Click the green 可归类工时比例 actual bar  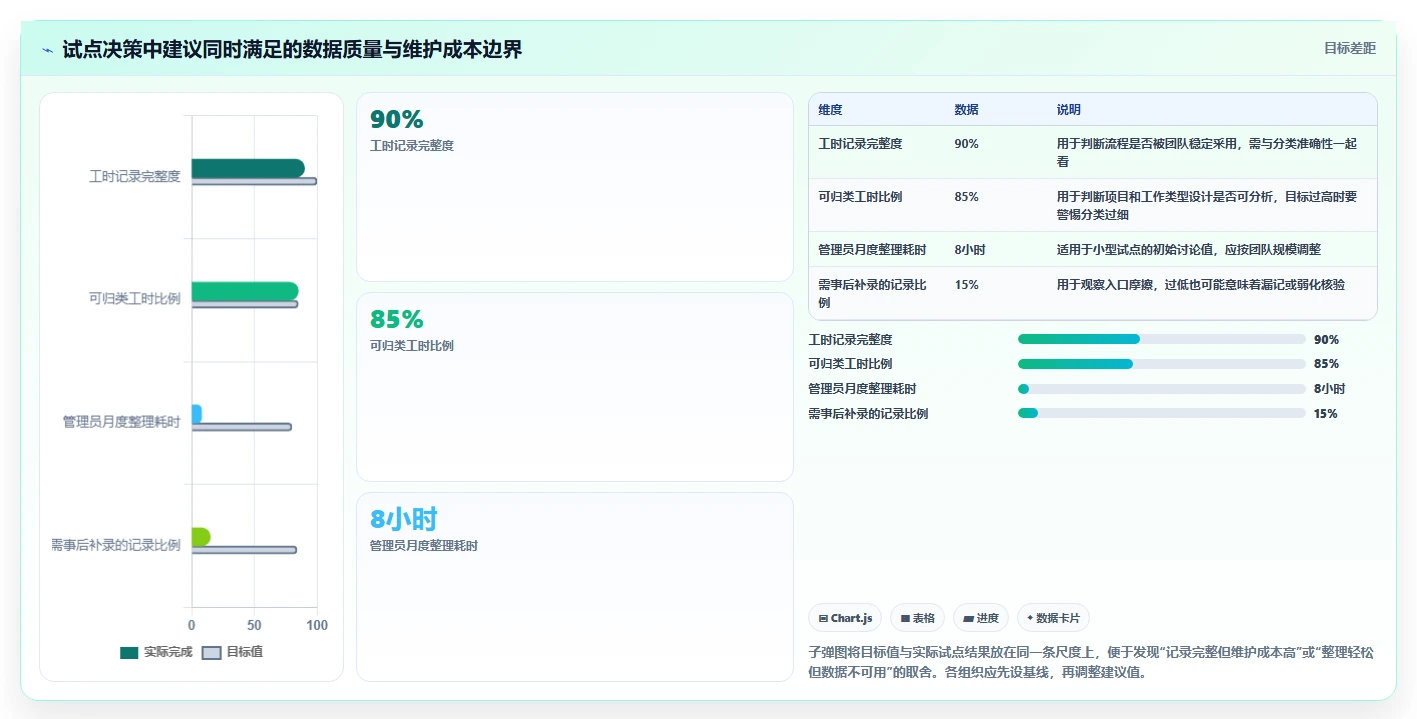click(x=245, y=291)
